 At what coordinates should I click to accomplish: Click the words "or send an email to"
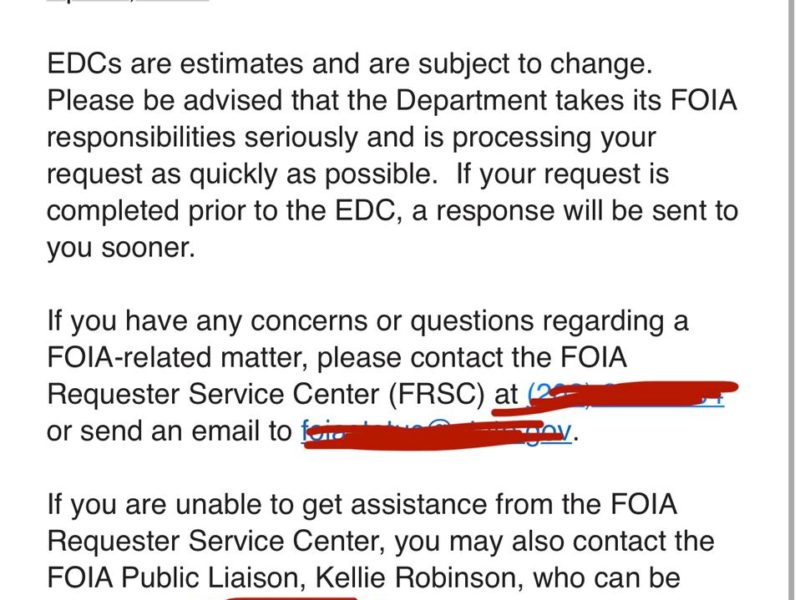click(169, 431)
